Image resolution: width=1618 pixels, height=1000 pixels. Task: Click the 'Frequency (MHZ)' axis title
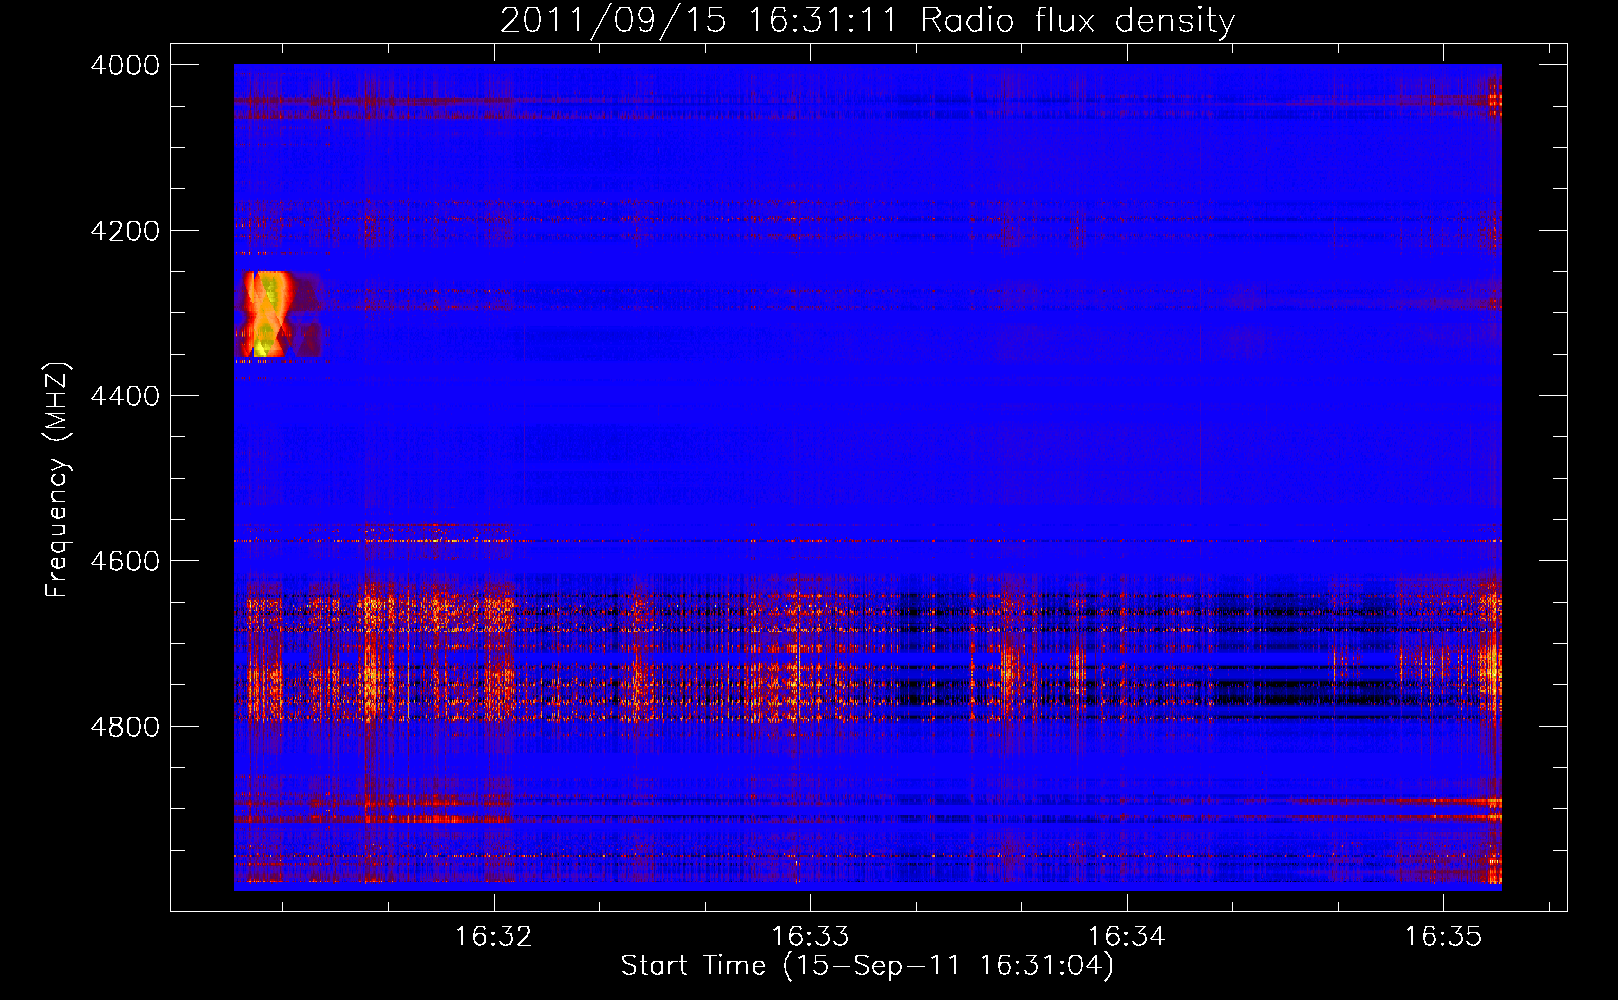[58, 480]
